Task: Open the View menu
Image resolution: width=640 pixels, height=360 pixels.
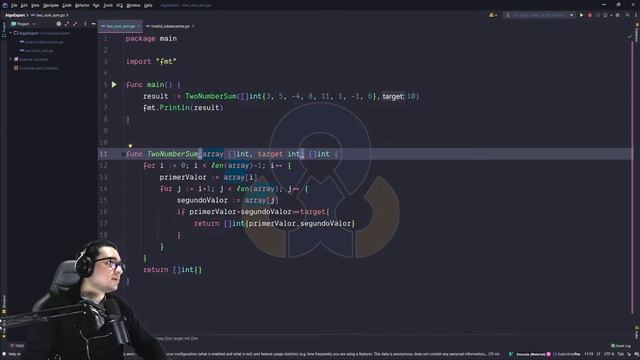Action: click(36, 5)
